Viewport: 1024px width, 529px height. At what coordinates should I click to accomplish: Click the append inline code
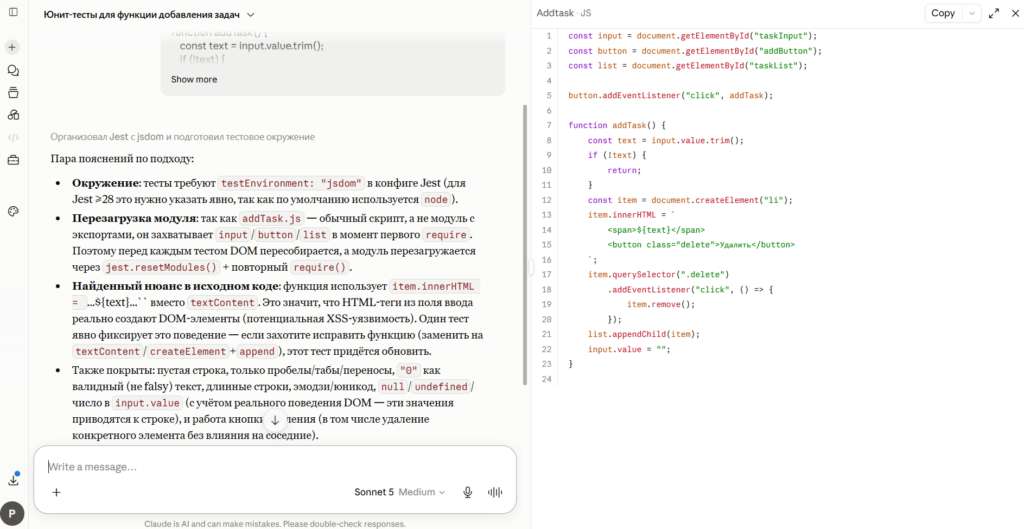[257, 351]
